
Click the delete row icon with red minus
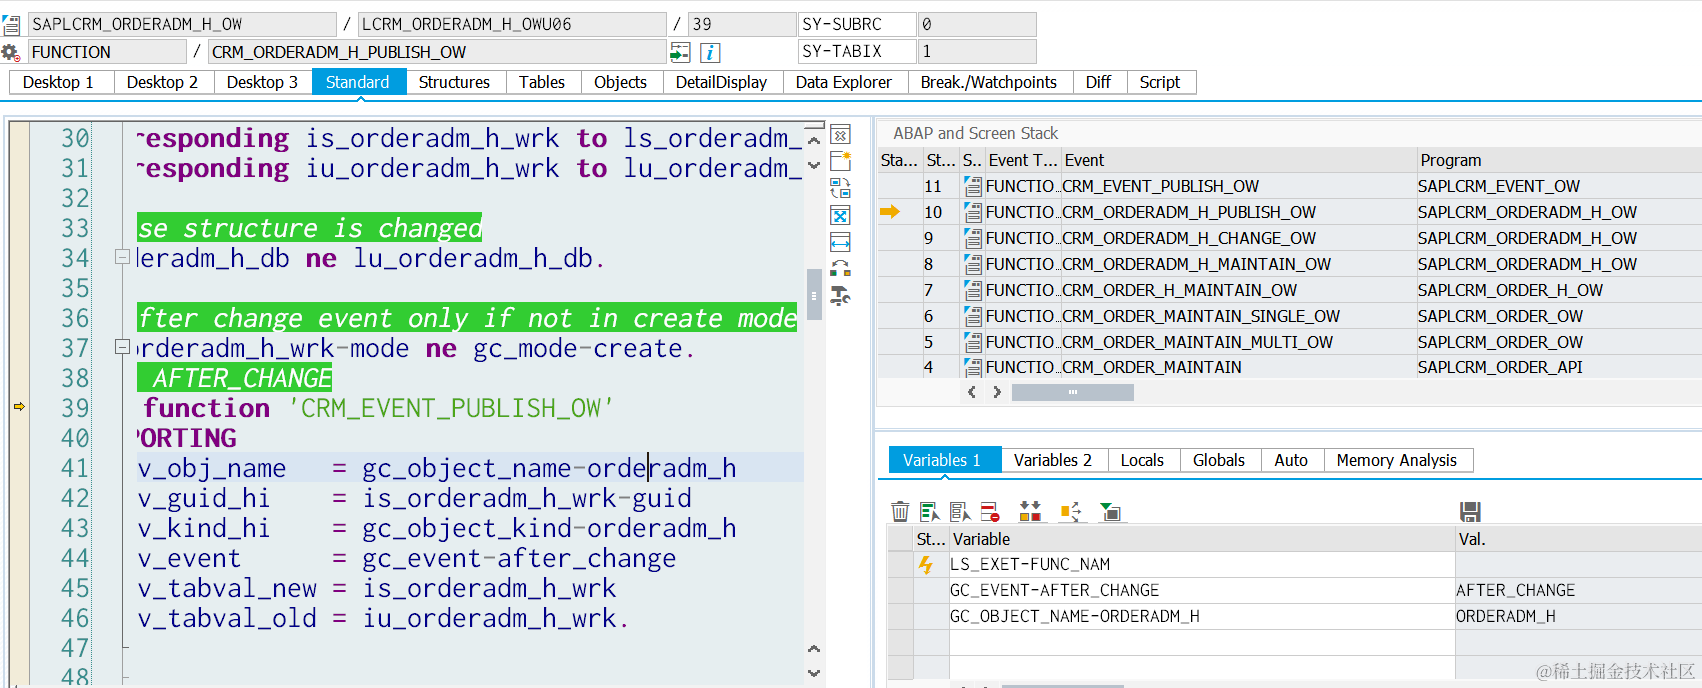[x=990, y=512]
